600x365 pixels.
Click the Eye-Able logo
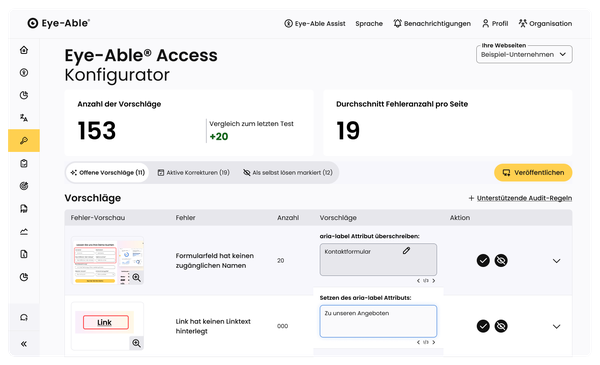[x=59, y=23]
